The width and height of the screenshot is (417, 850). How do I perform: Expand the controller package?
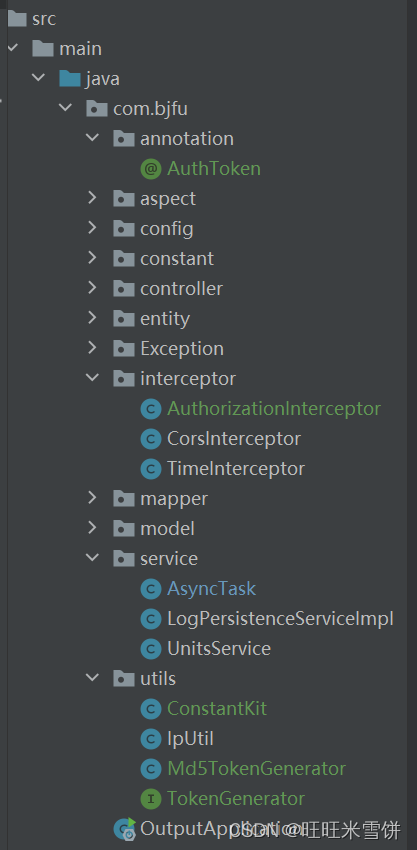pyautogui.click(x=93, y=288)
